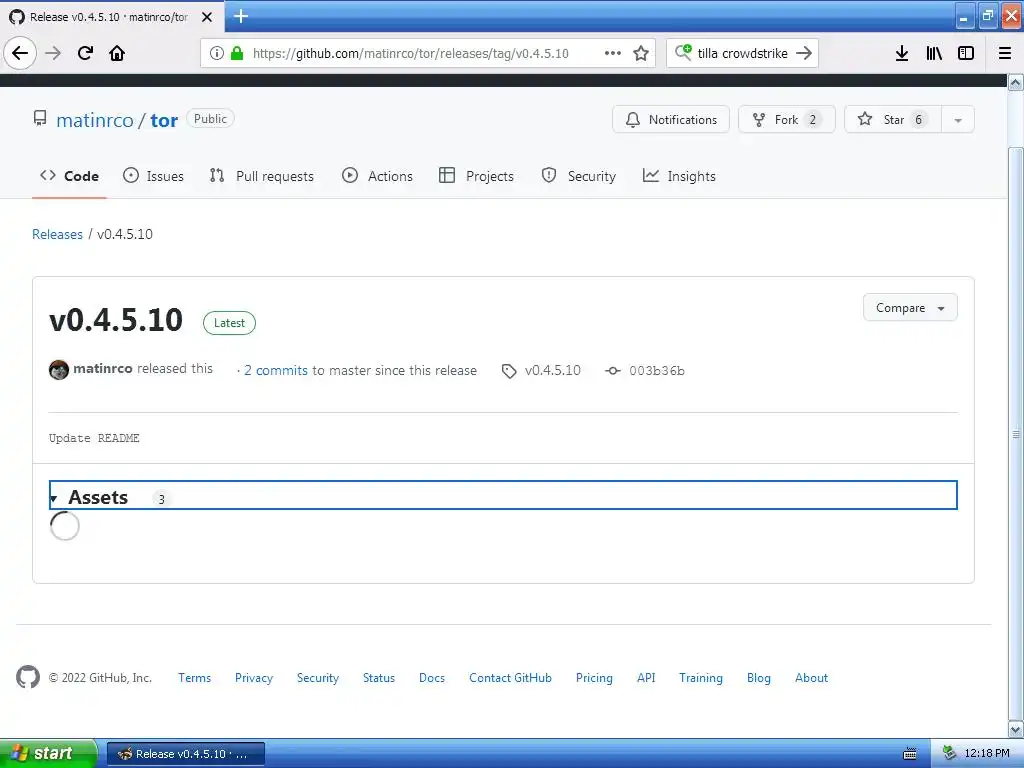Click the tilla crowdstrike search field

click(743, 53)
